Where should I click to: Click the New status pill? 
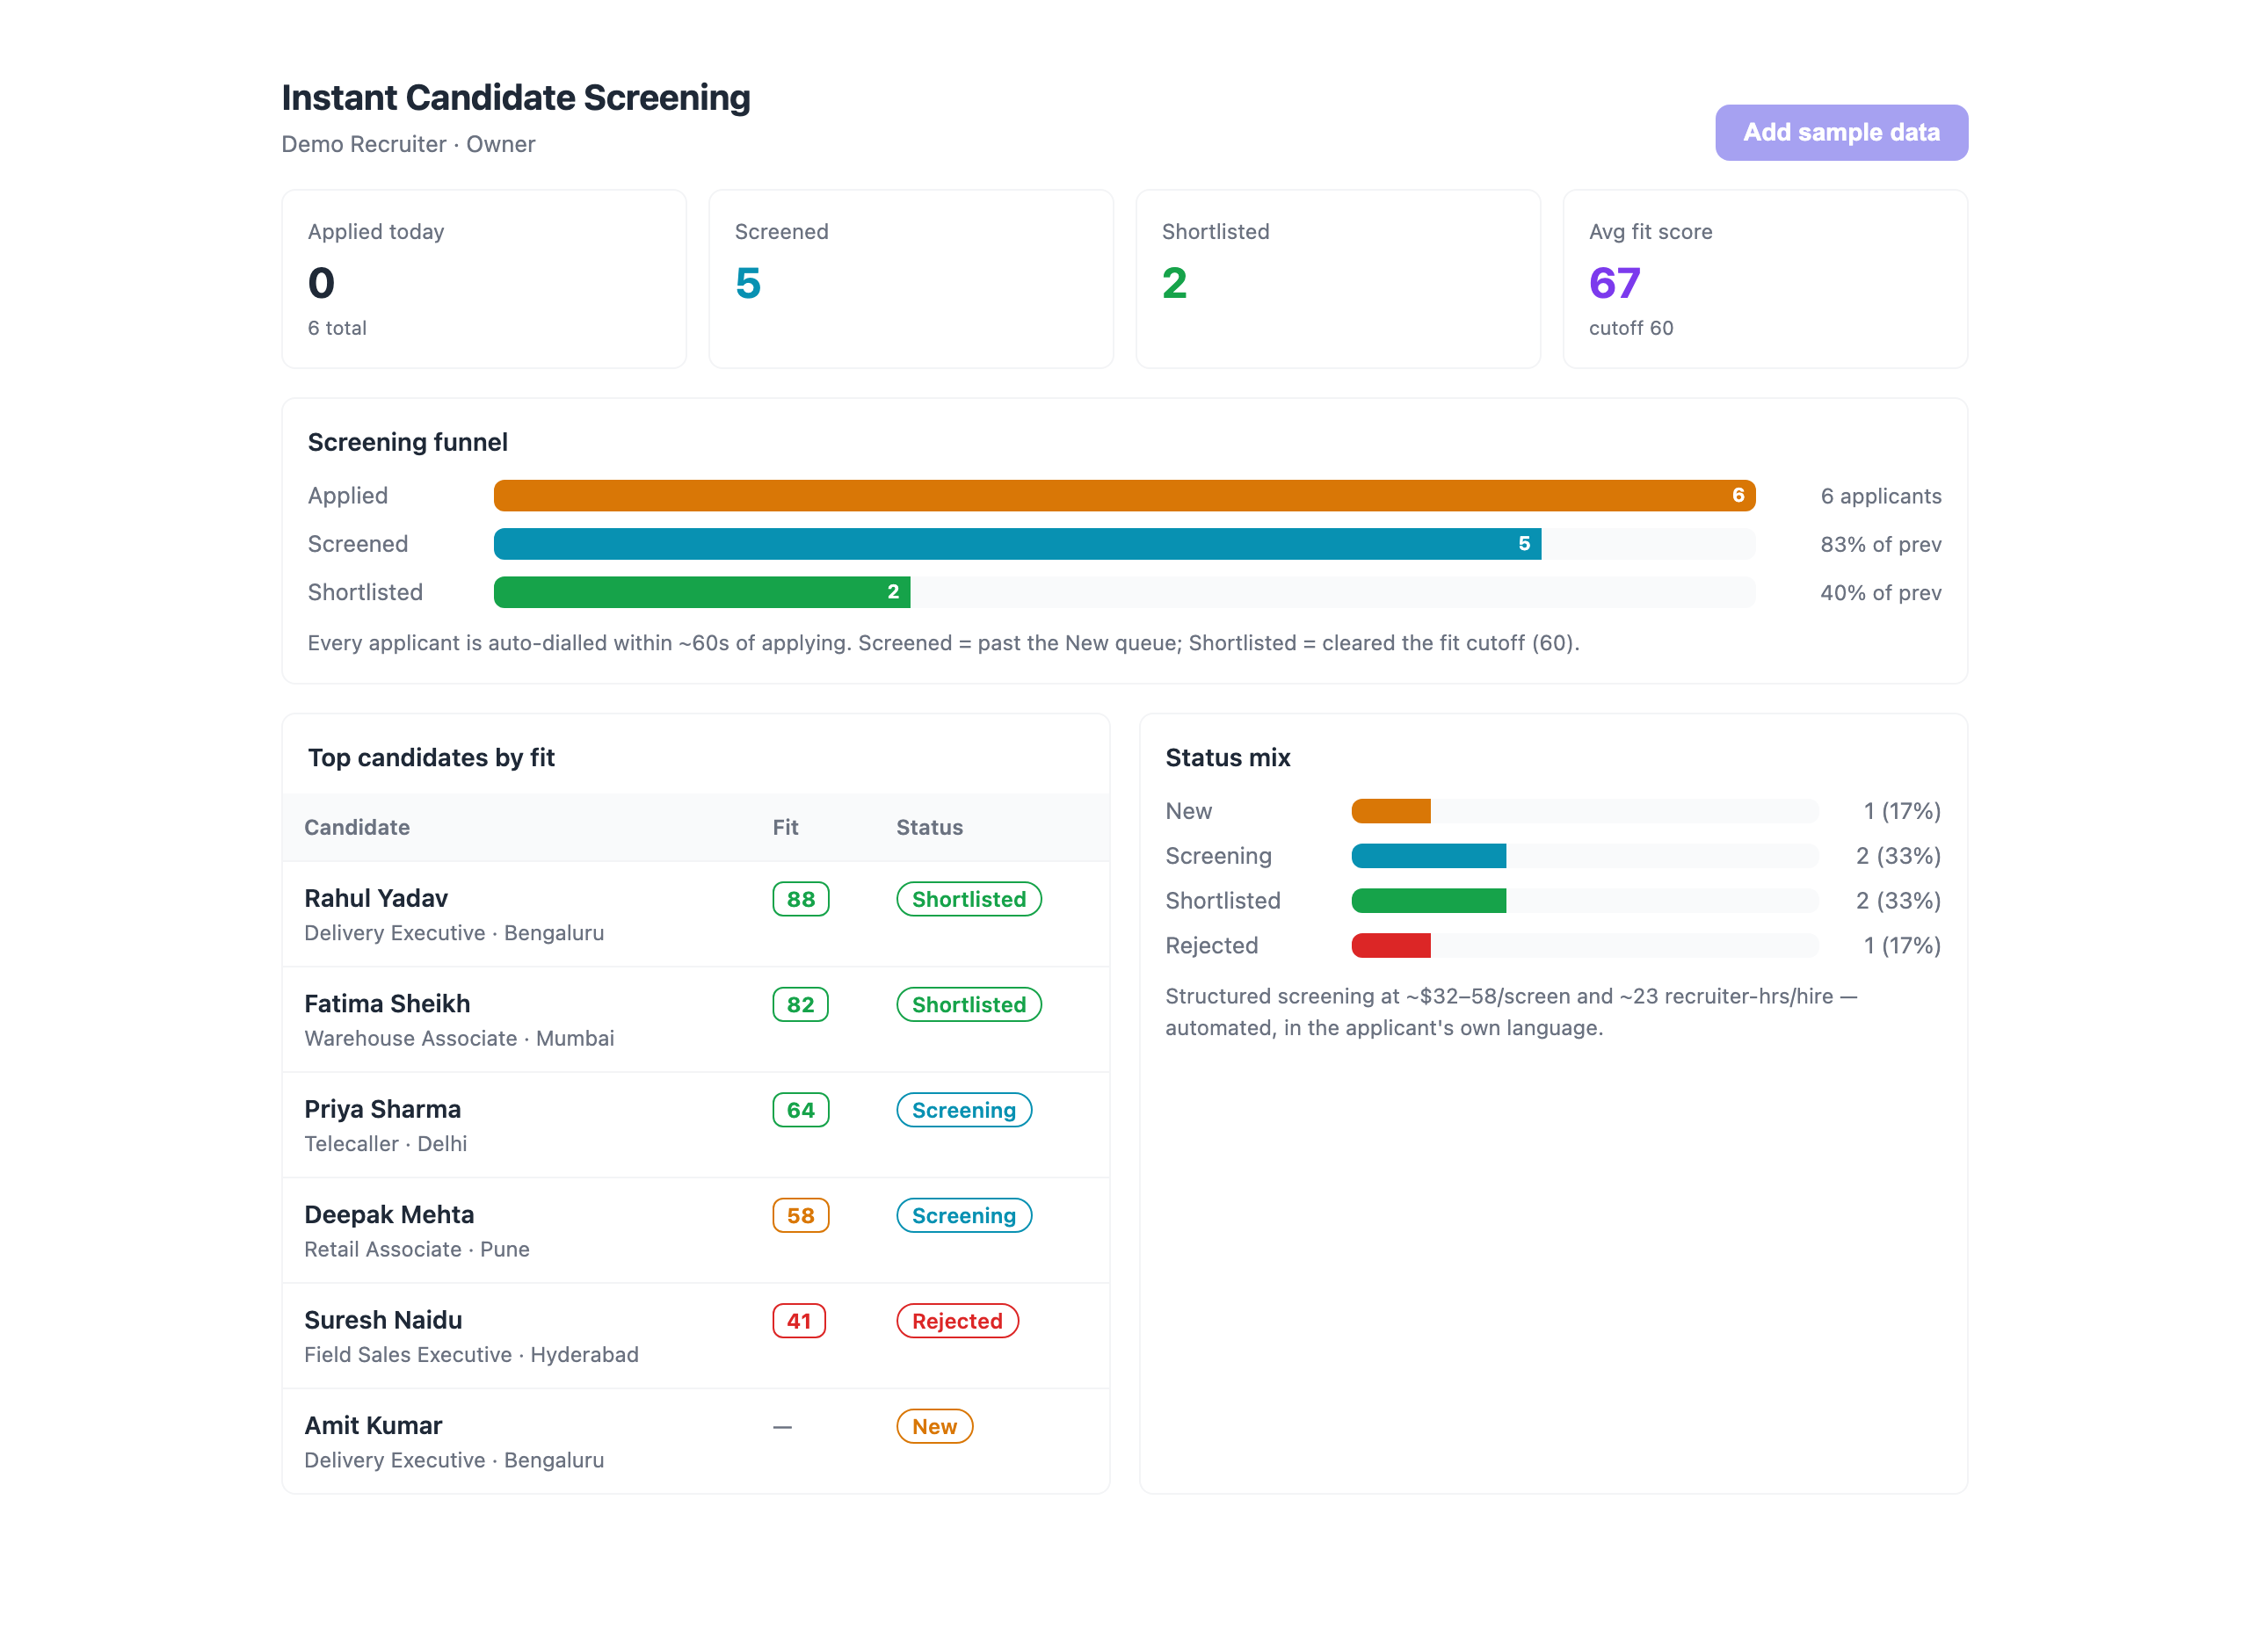click(x=934, y=1427)
